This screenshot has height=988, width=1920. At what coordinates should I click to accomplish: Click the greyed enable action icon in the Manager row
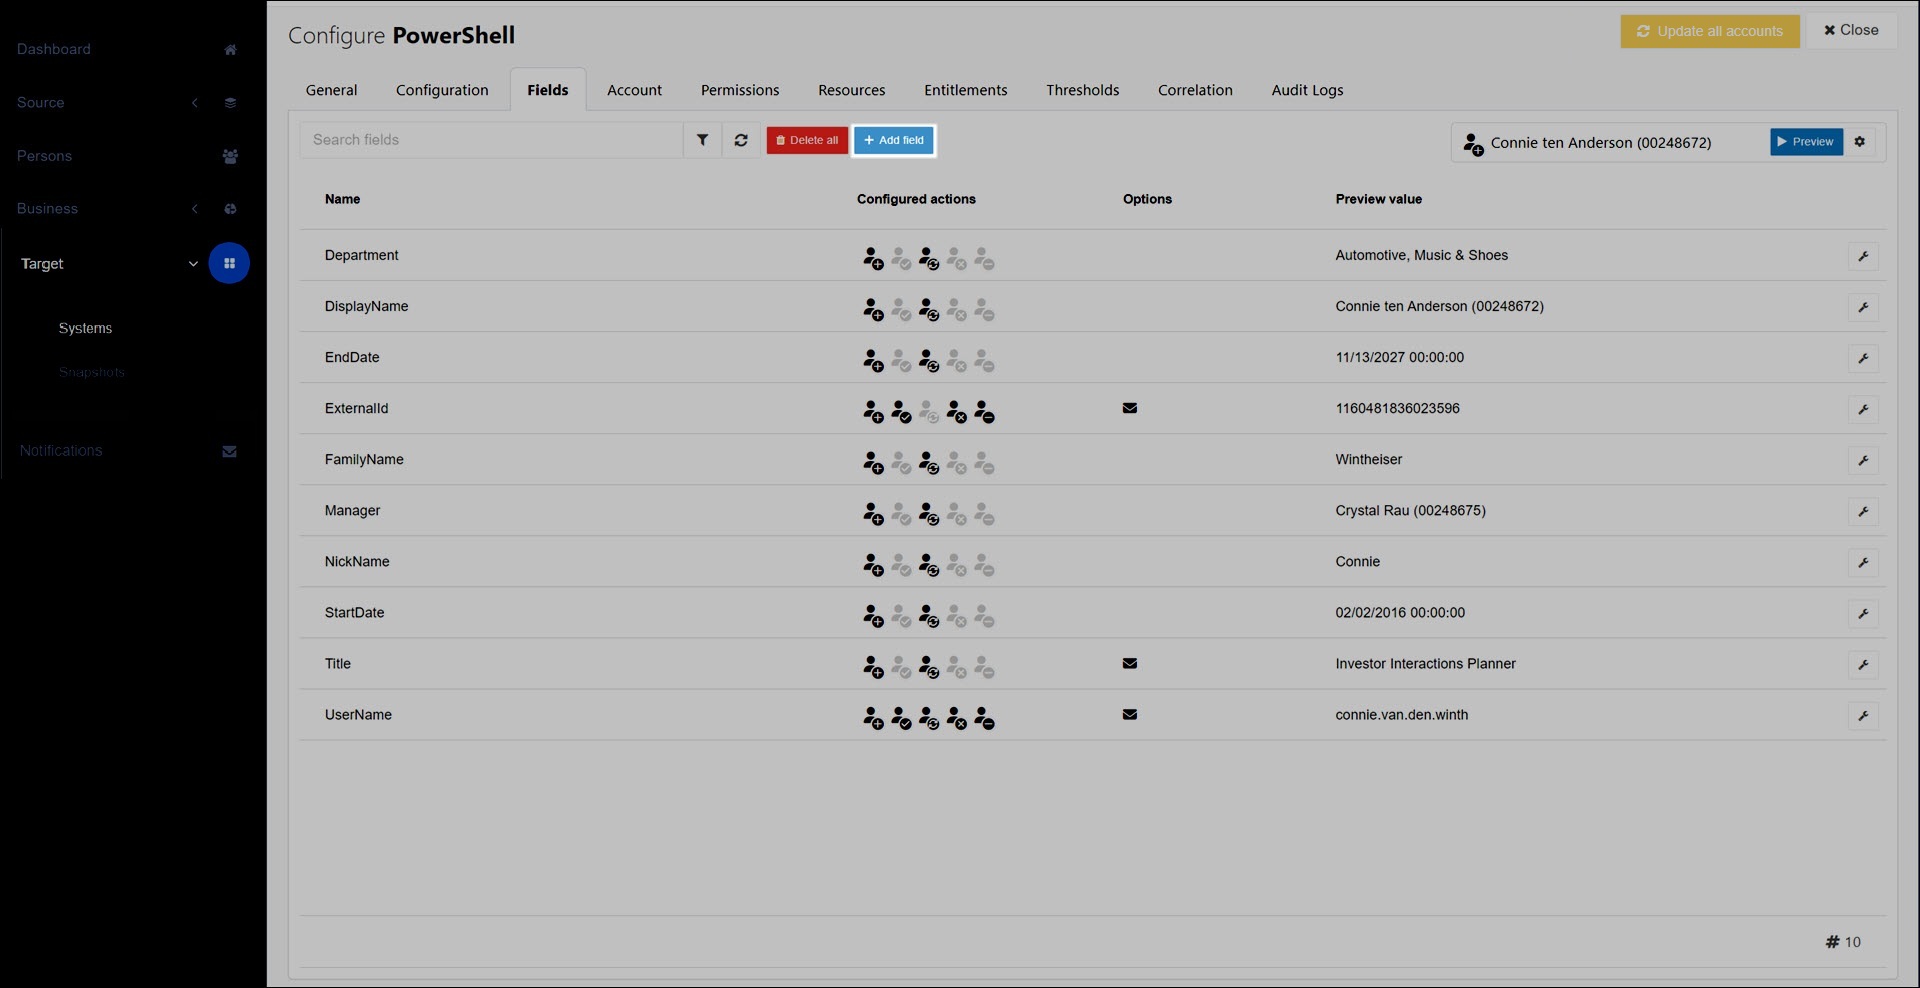(x=901, y=513)
